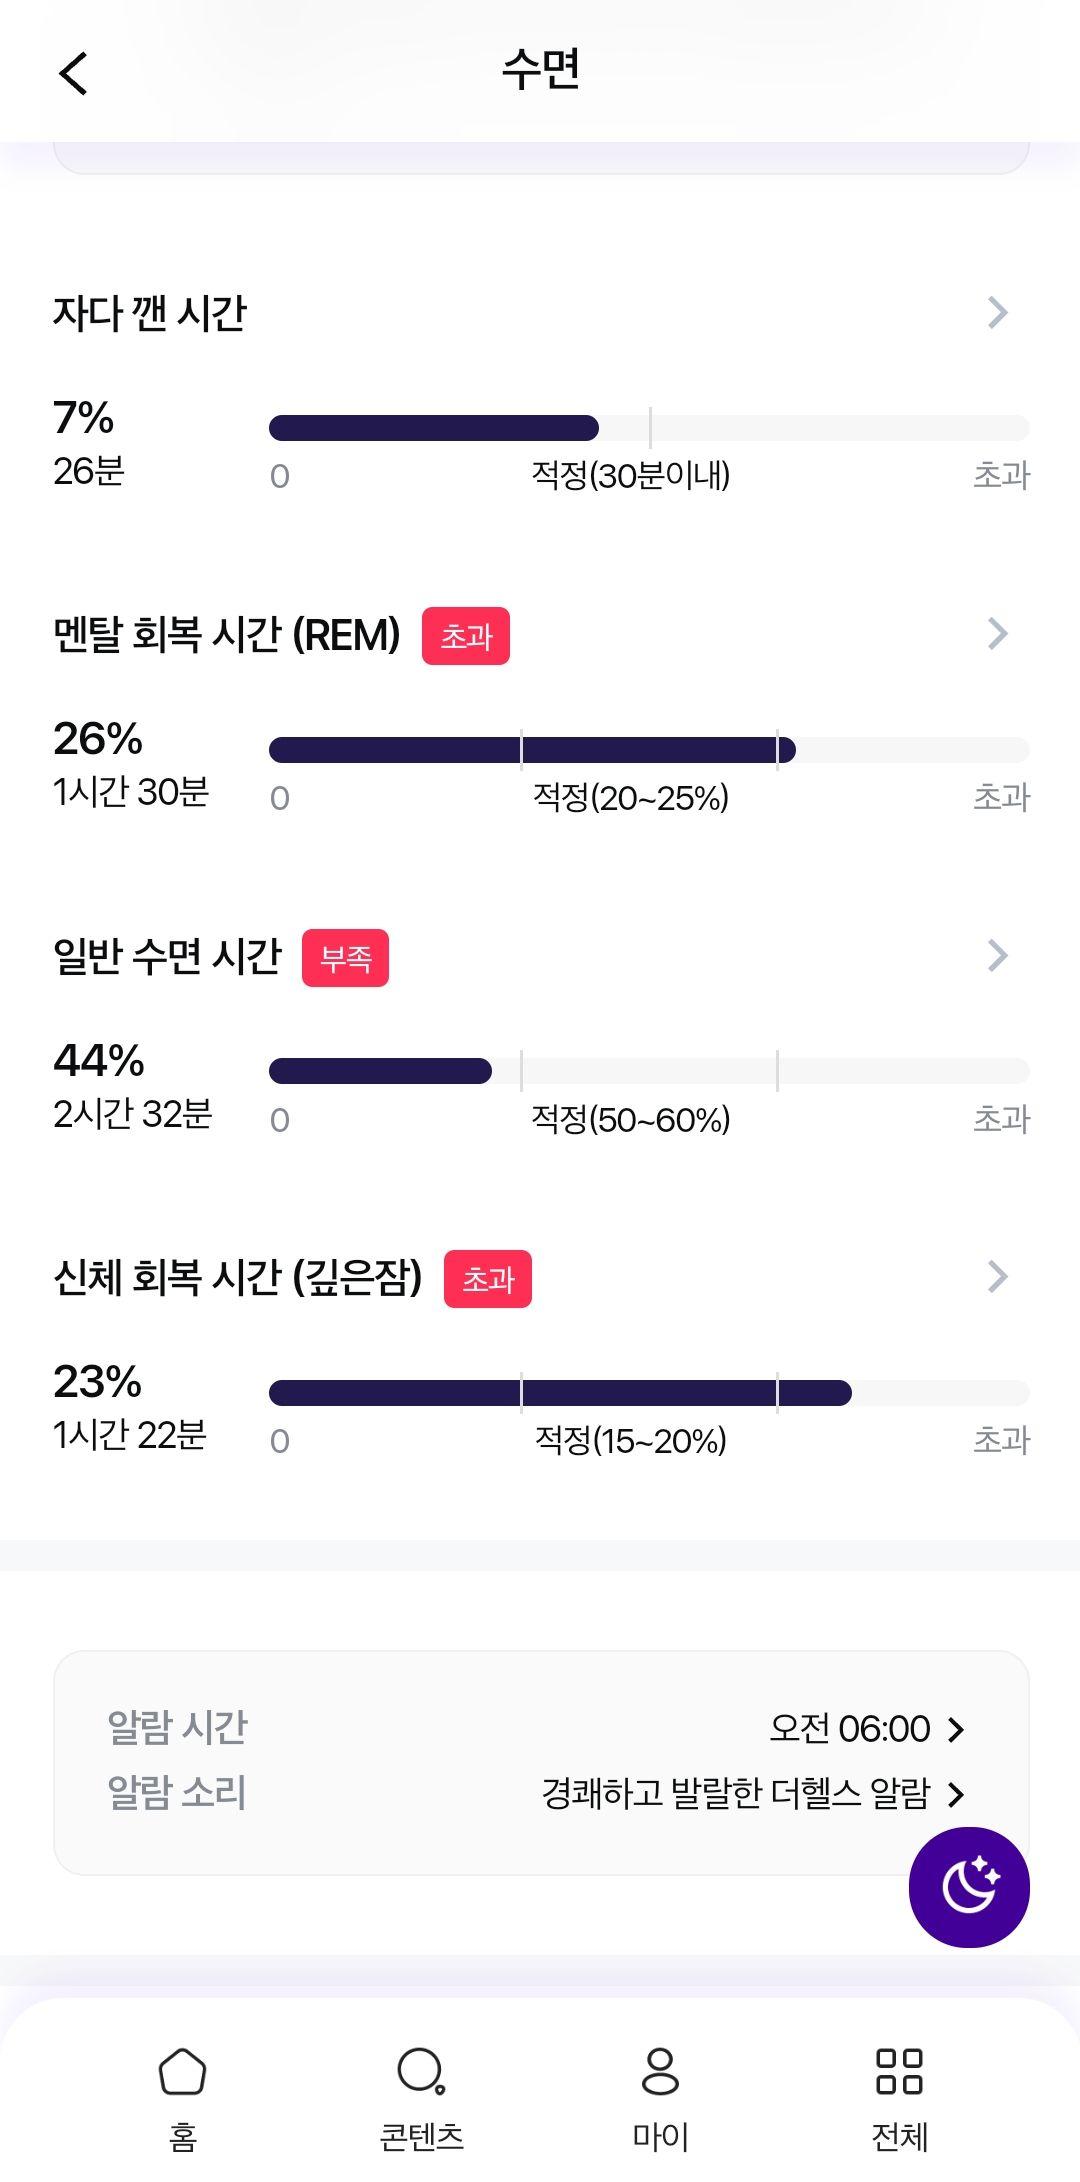1080x2182 pixels.
Task: Expand 자다 깬 시간 details chevron
Action: (x=997, y=312)
